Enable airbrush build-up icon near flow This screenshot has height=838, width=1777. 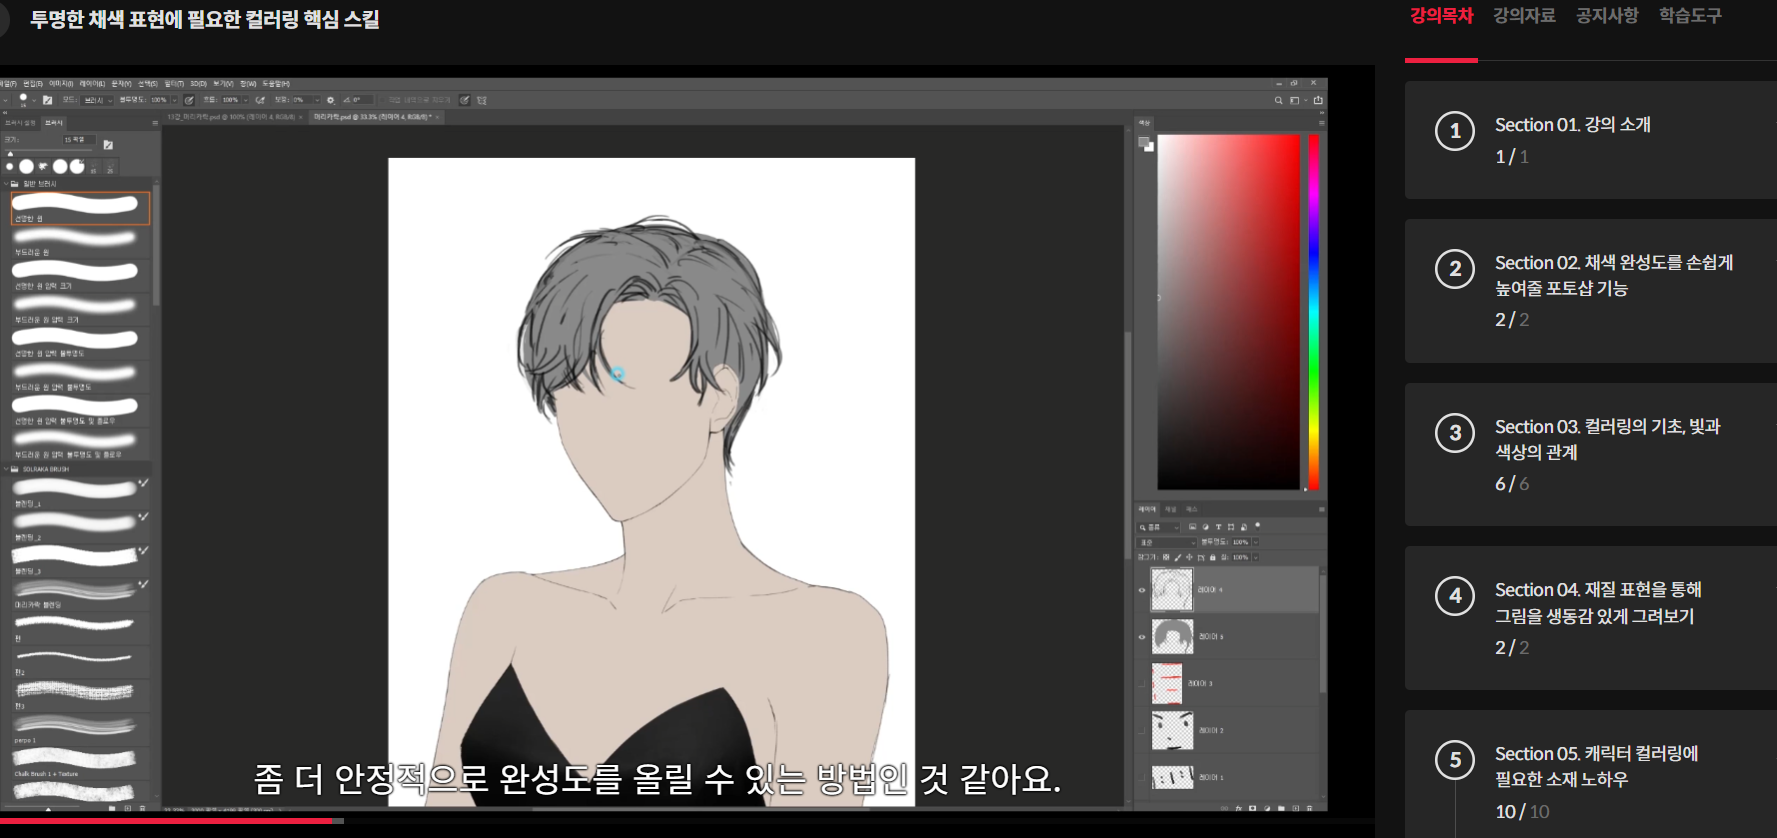(x=260, y=100)
